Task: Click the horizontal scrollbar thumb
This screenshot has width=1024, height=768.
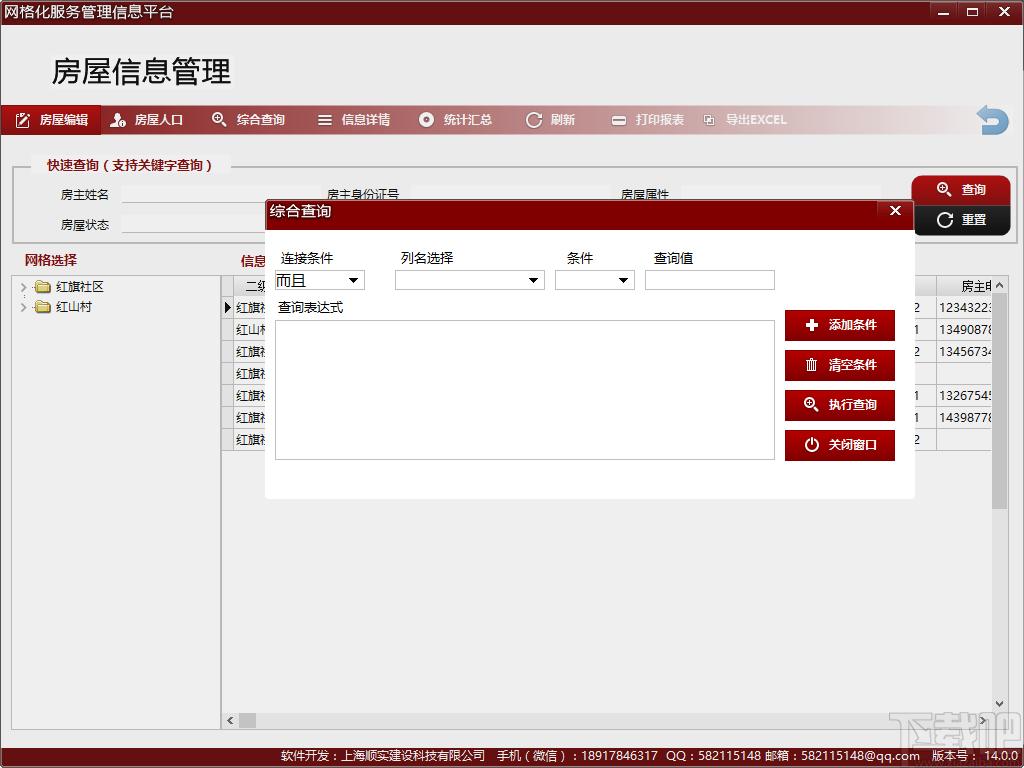Action: coord(248,720)
